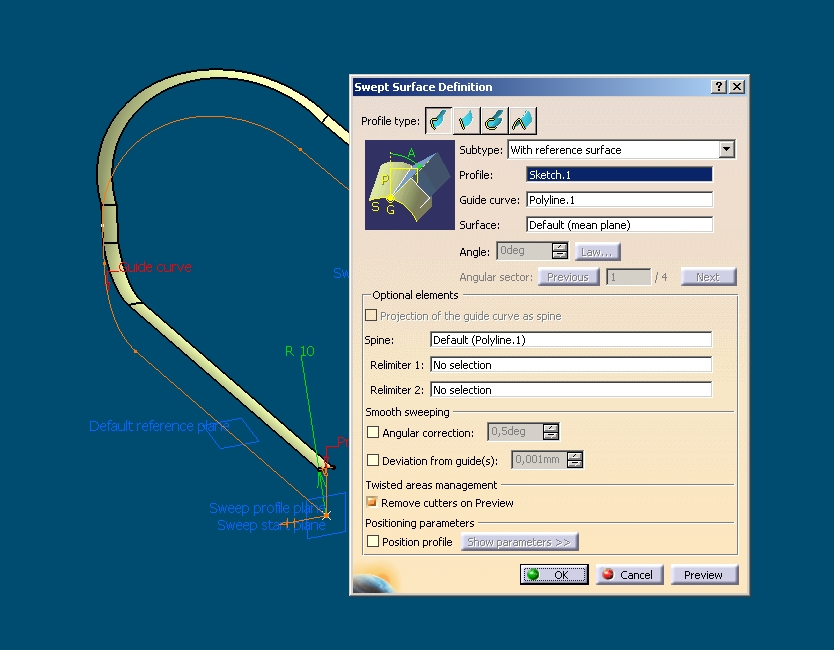This screenshot has height=650, width=834.
Task: Click the Previous angular sector button
Action: tap(568, 277)
